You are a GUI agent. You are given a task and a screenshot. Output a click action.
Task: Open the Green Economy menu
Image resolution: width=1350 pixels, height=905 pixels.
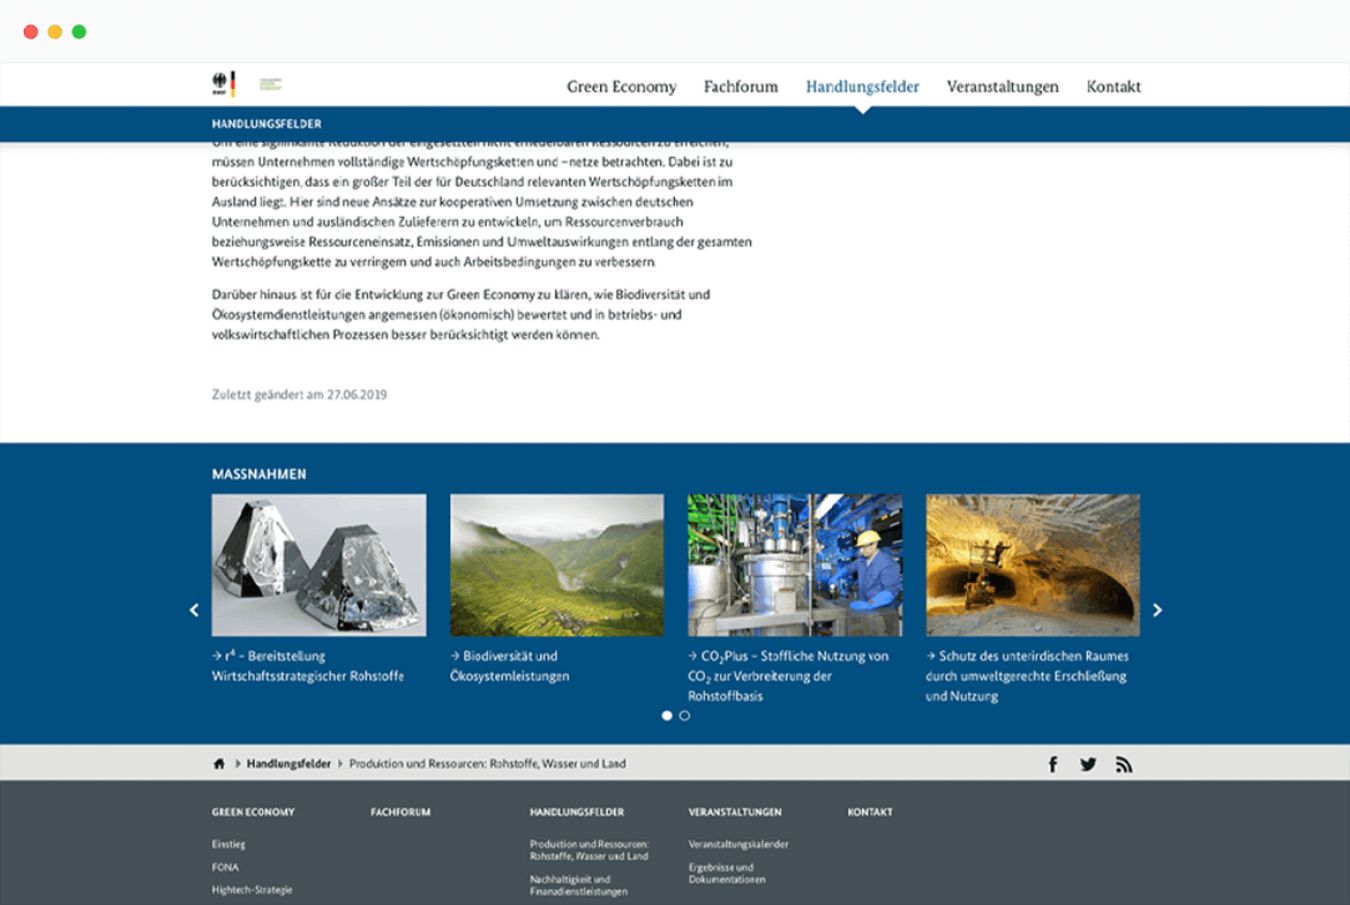click(x=621, y=87)
